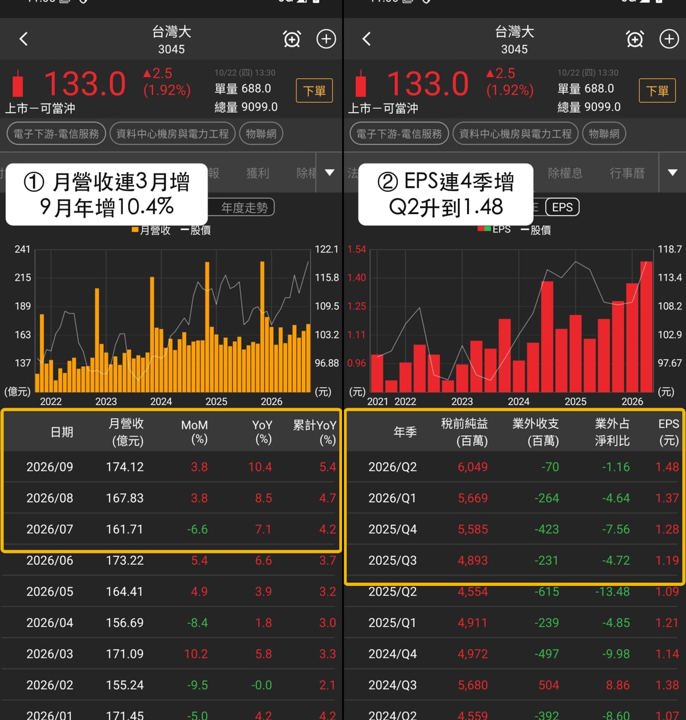
Task: Switch to the 除權息 tab
Action: 565,173
